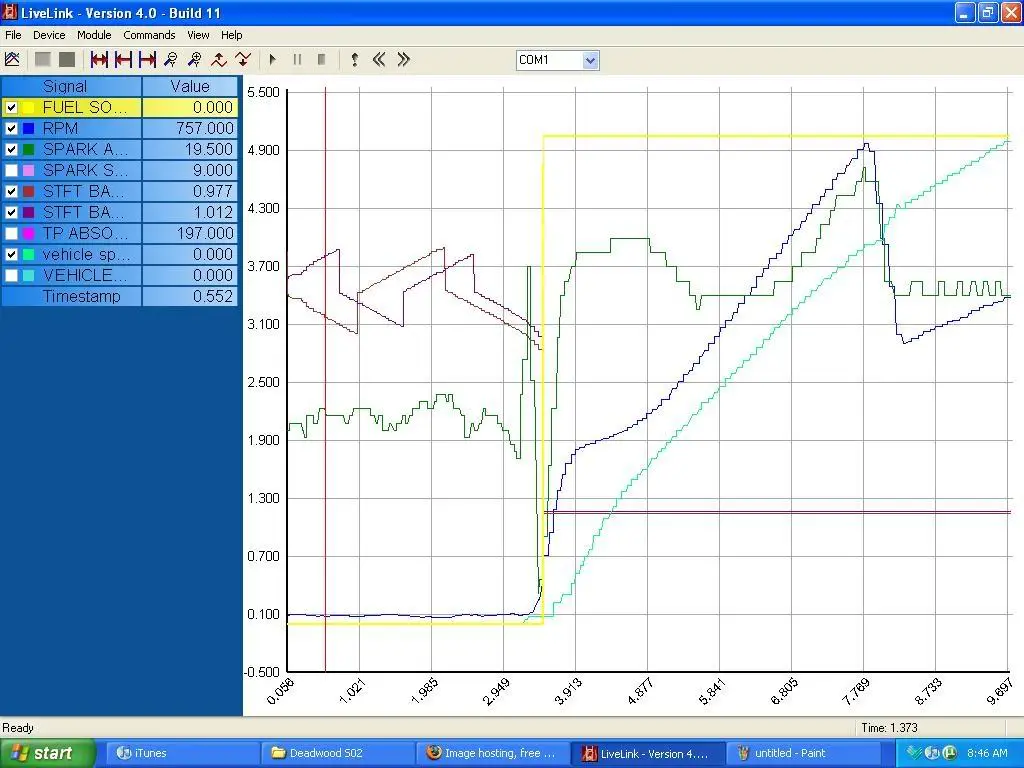The image size is (1024, 768).
Task: Select the TP ABSO... signal name
Action: [x=86, y=233]
